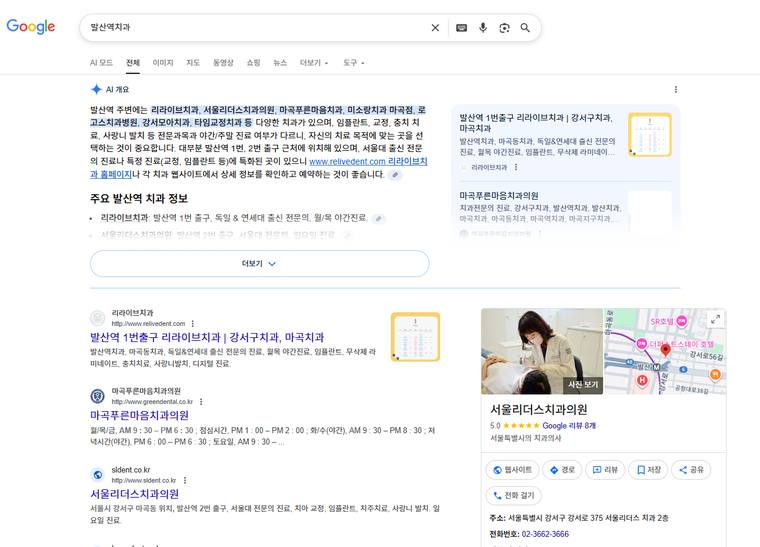Image resolution: width=760 pixels, height=547 pixels.
Task: Open options dots next to www.relivedent.com
Action: point(192,324)
